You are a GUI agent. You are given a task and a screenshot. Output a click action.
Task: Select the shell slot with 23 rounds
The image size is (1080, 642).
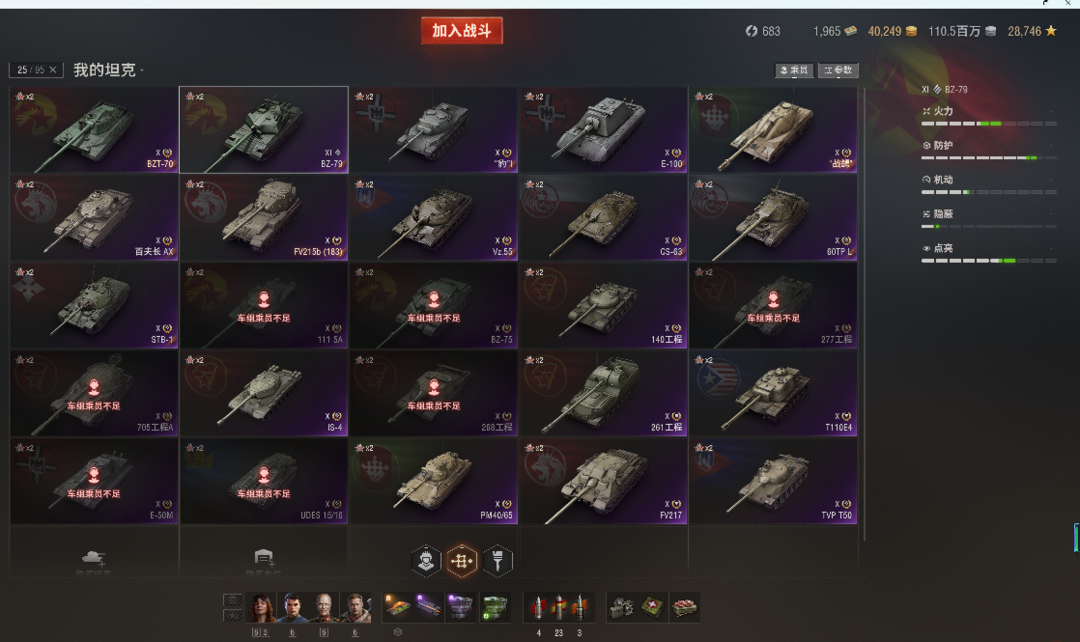pos(559,608)
